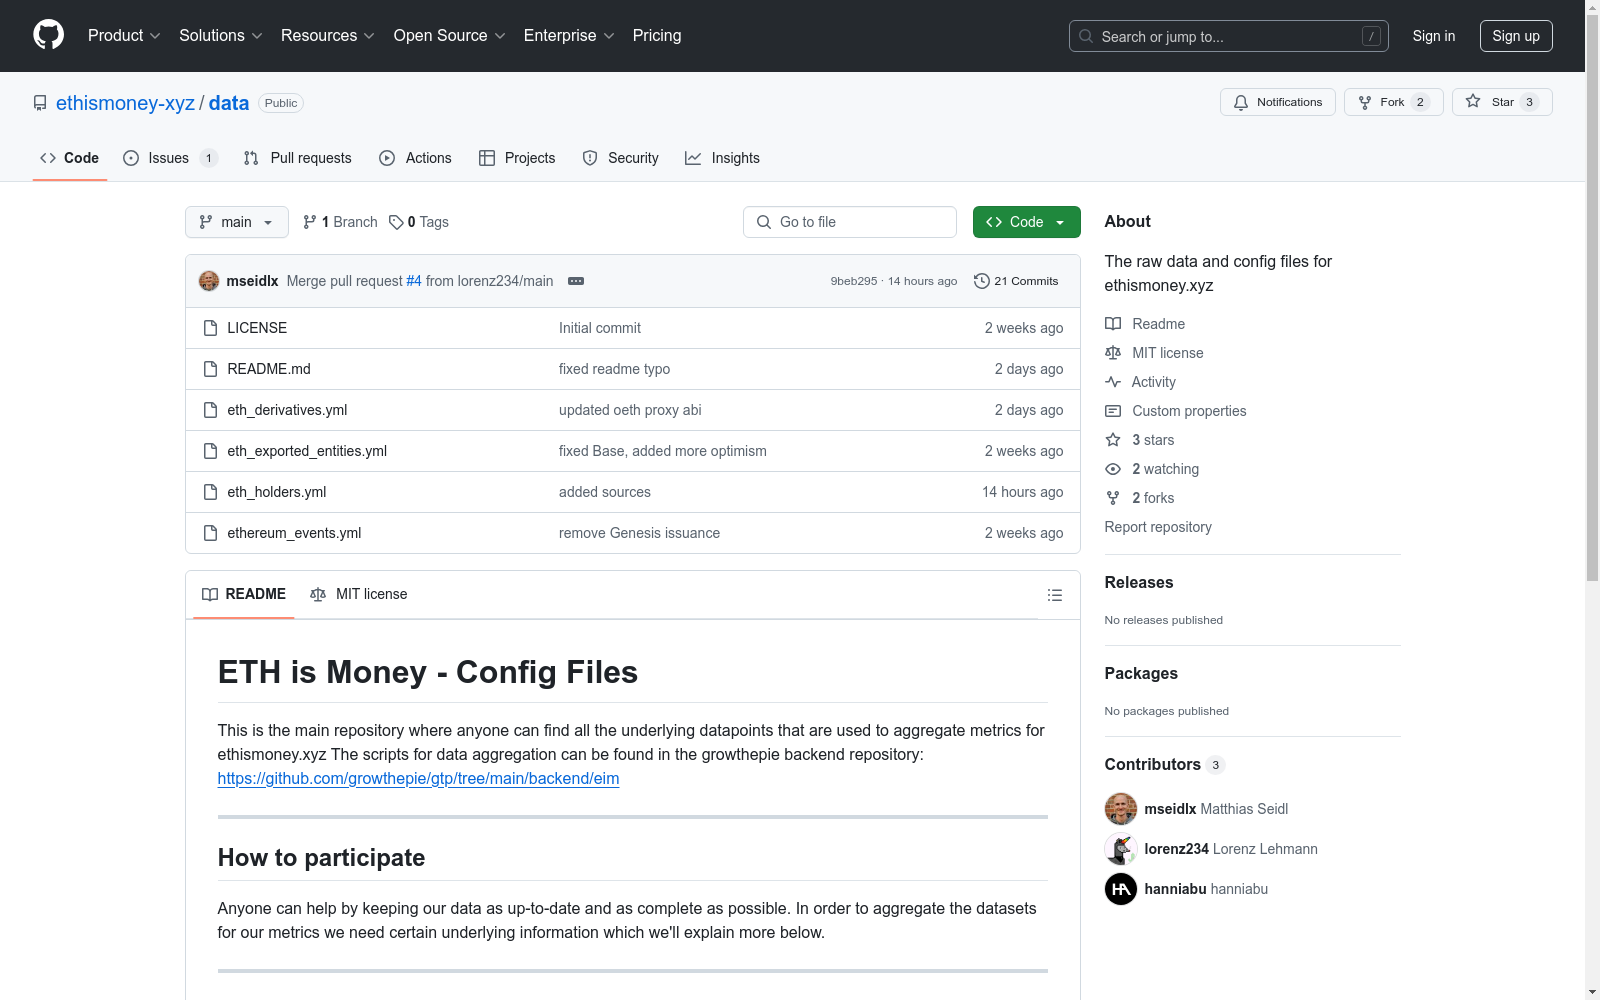The image size is (1600, 1000).
Task: Open the Contributors heading link
Action: pos(1165,765)
